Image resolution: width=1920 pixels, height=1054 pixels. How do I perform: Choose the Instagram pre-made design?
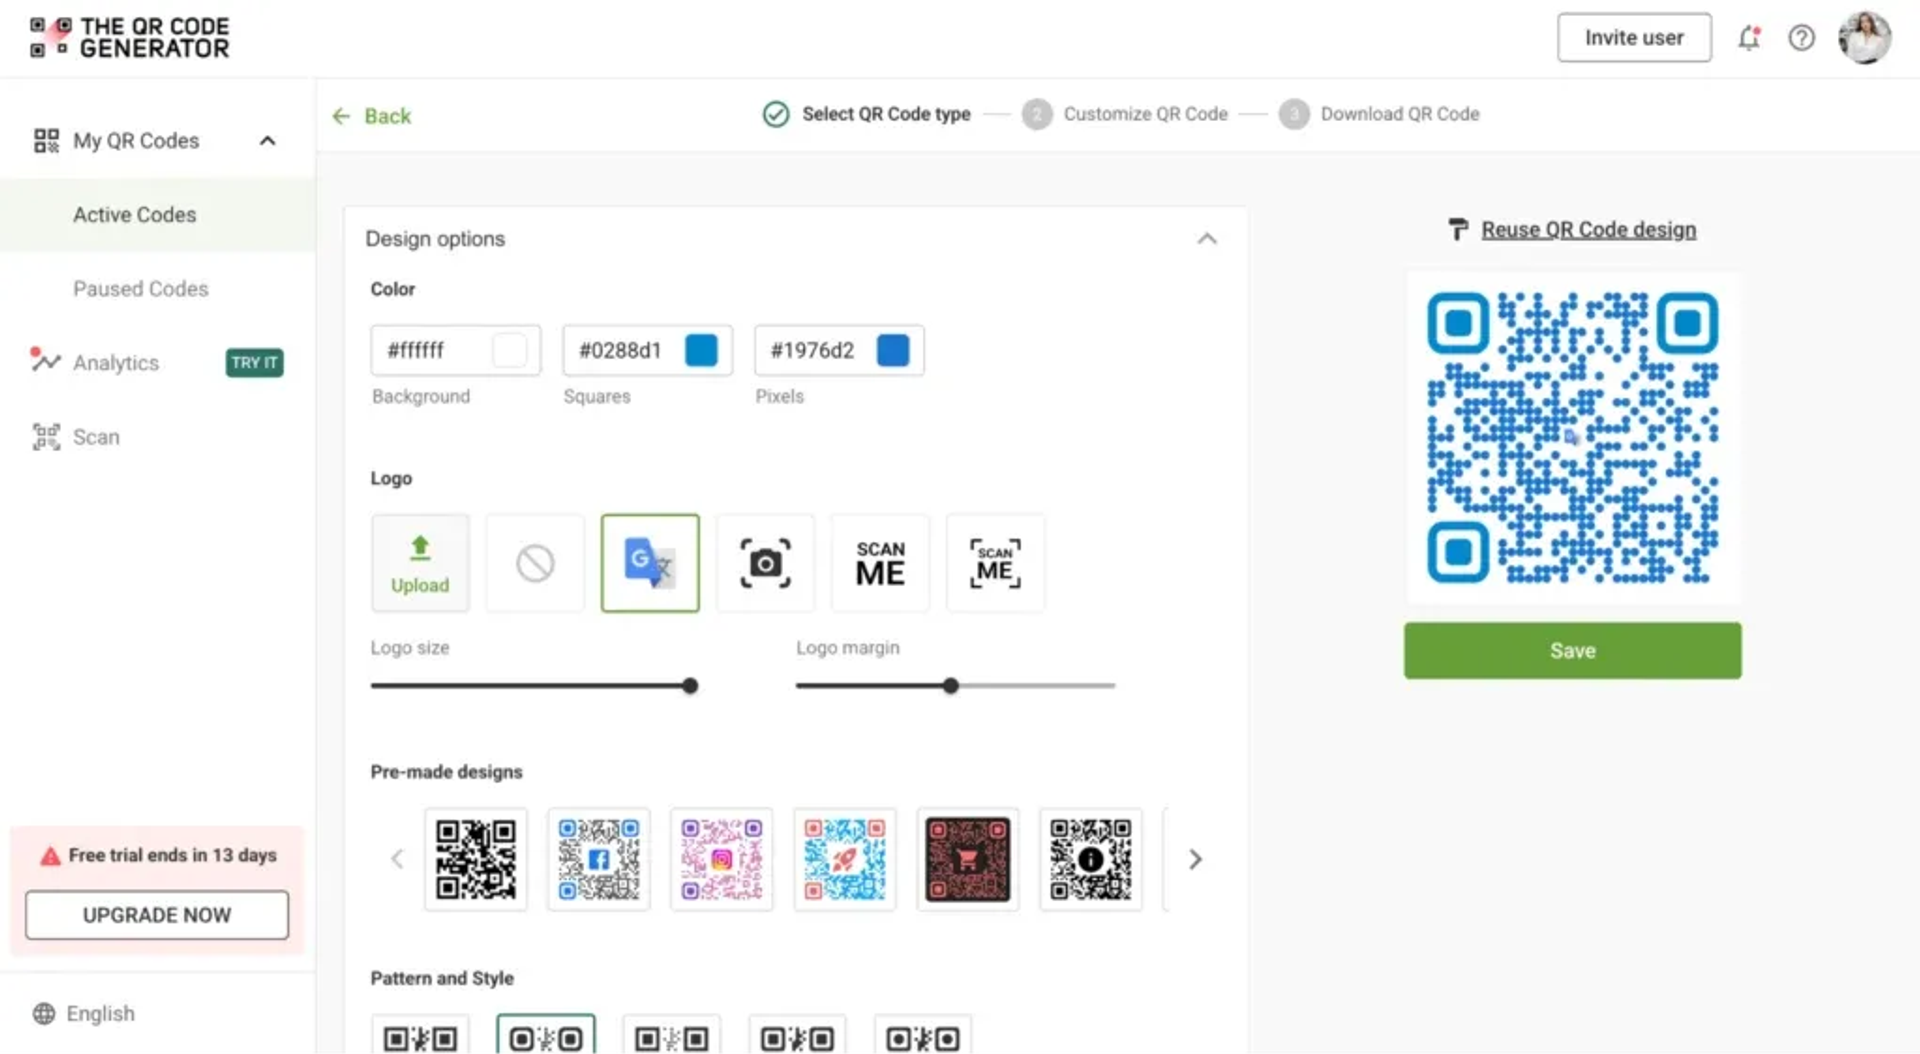722,859
